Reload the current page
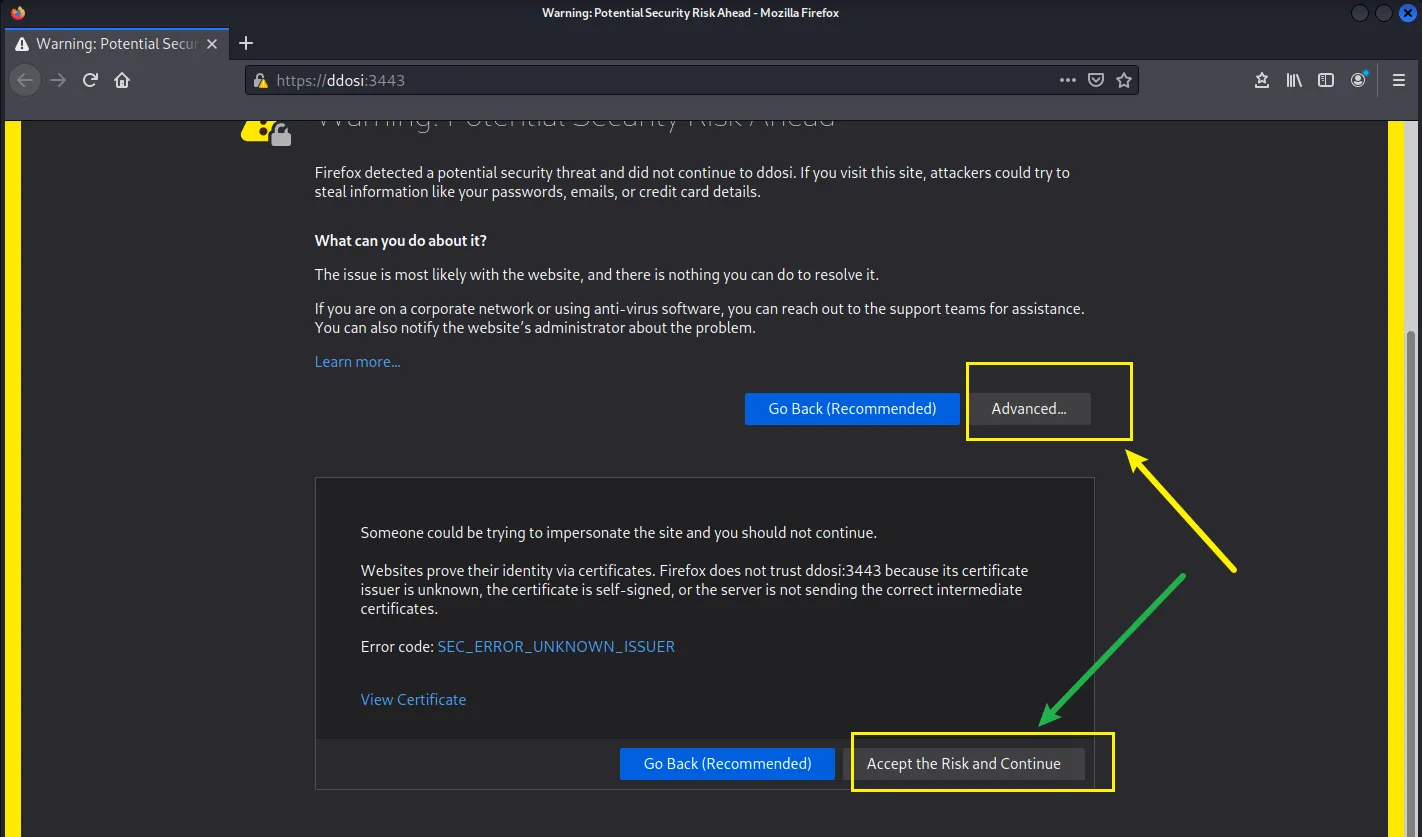The image size is (1422, 837). [x=90, y=81]
